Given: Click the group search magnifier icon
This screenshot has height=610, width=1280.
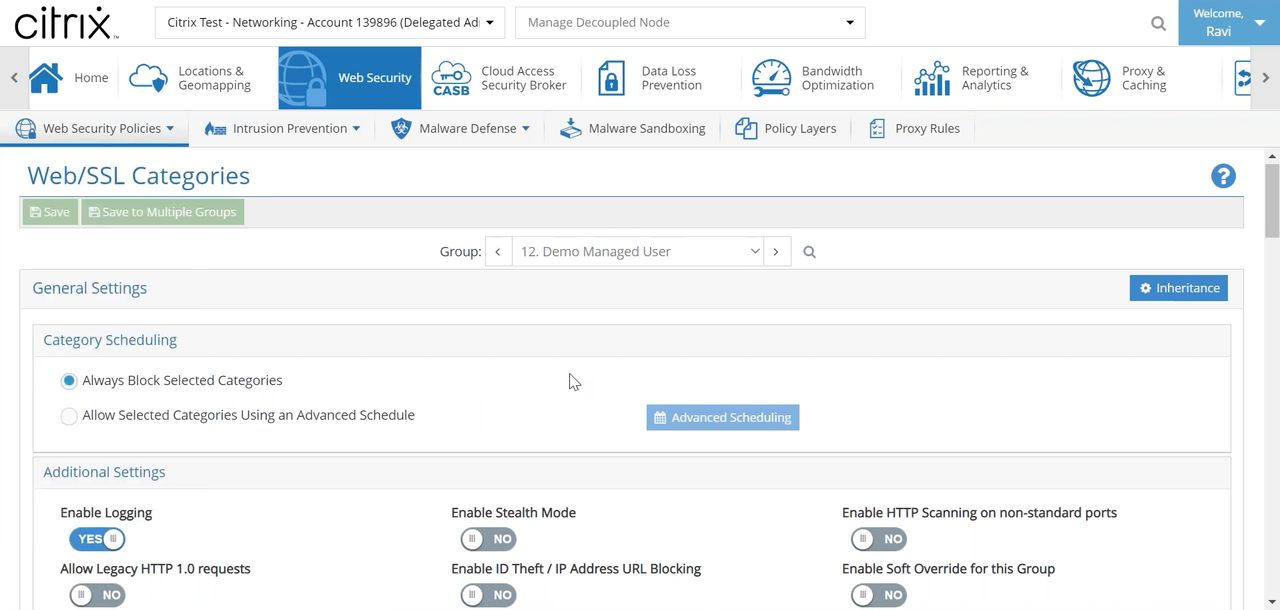Looking at the screenshot, I should point(809,252).
